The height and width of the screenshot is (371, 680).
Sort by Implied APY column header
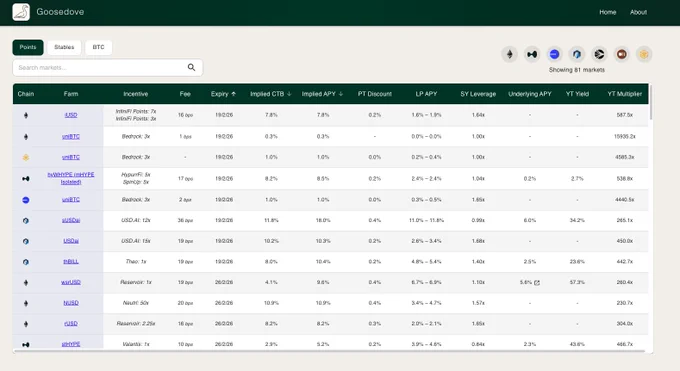(322, 94)
